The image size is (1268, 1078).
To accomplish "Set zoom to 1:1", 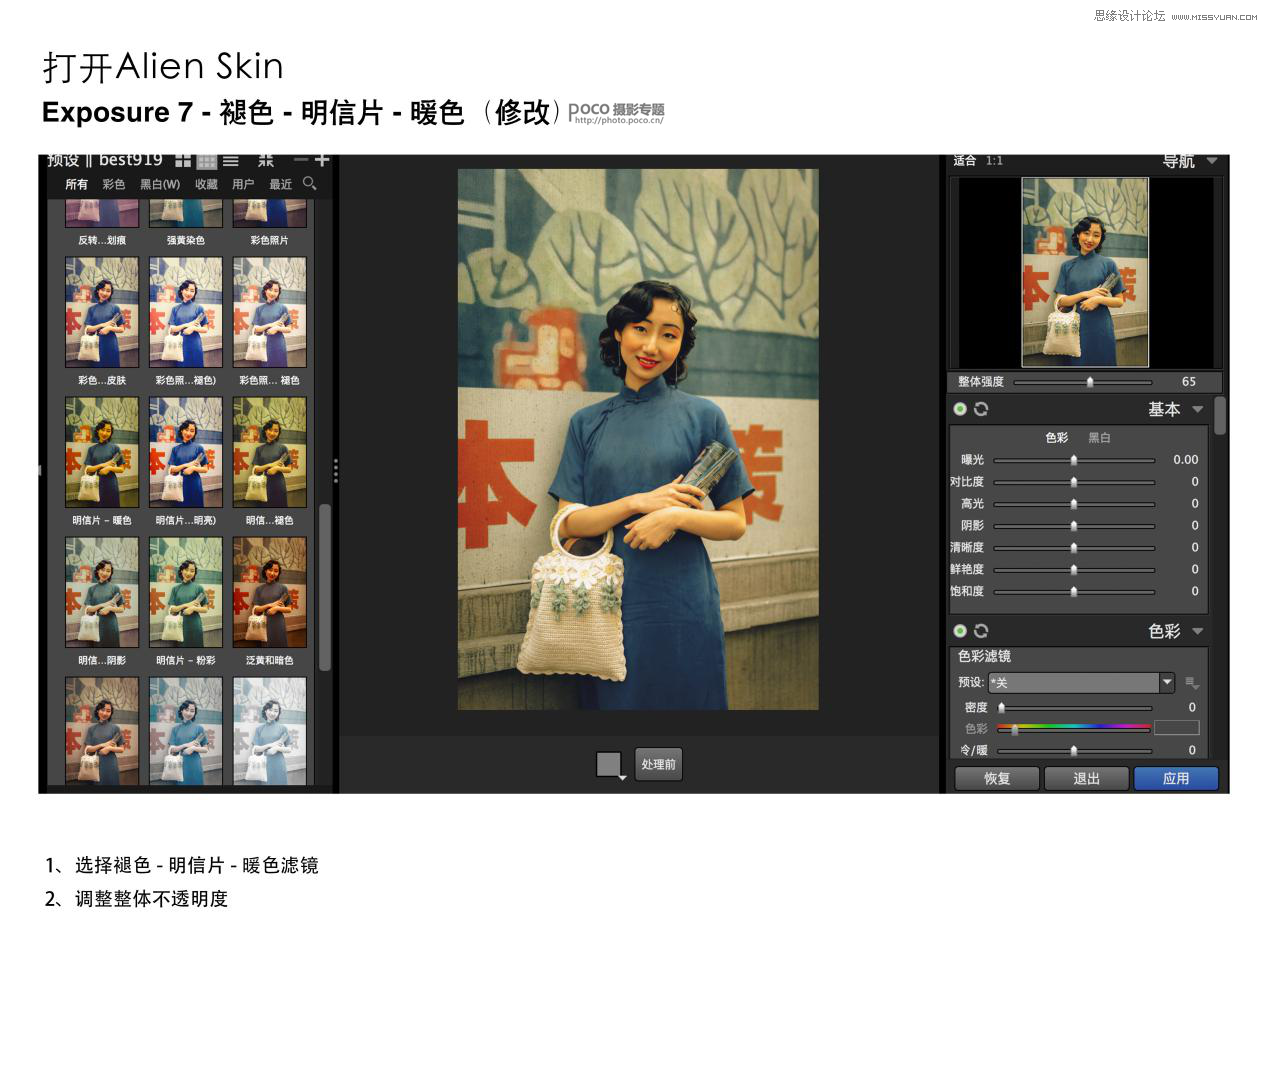I will click(x=994, y=161).
